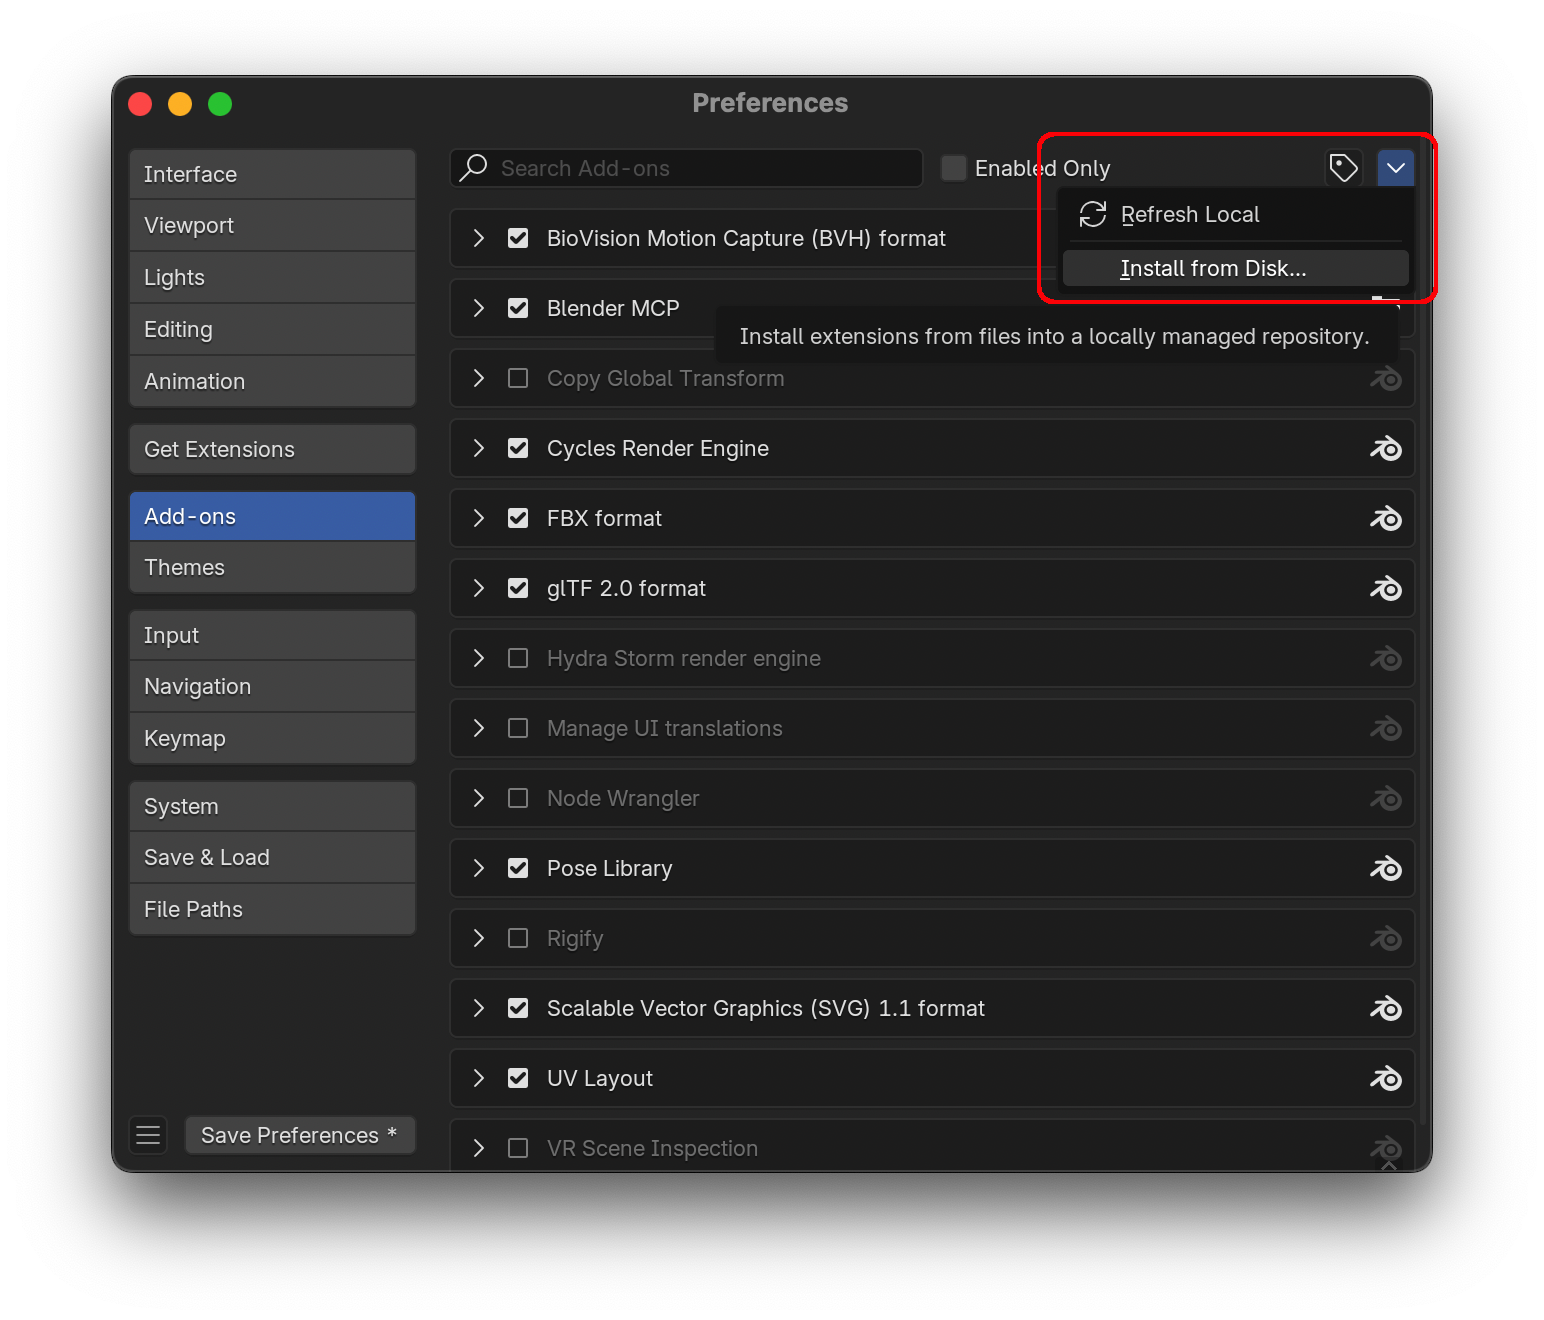Expand the Blender MCP add-on details
Viewport: 1544px width, 1320px height.
tap(479, 308)
